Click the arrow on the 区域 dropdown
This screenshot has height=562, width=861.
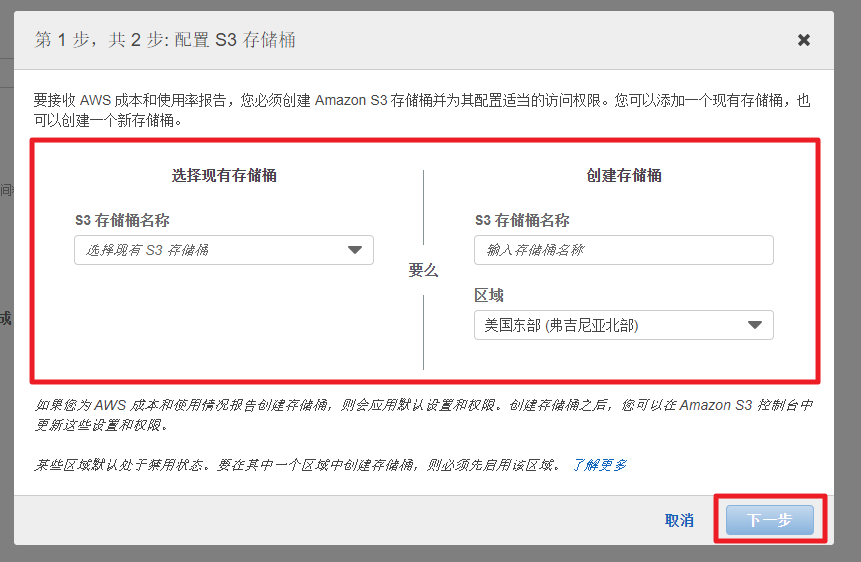point(755,325)
